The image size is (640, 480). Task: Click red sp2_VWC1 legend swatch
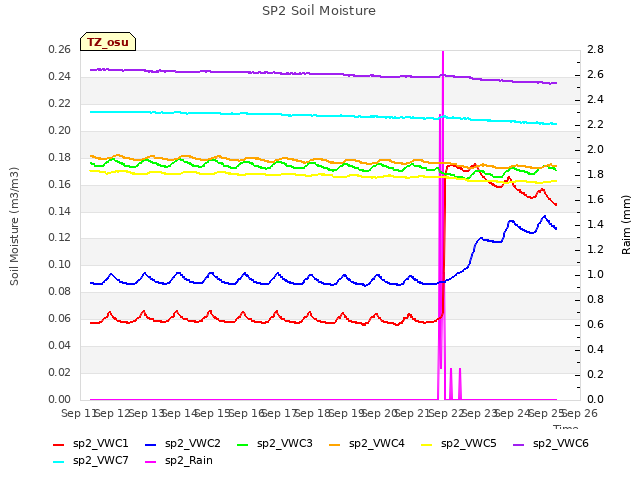(59, 444)
